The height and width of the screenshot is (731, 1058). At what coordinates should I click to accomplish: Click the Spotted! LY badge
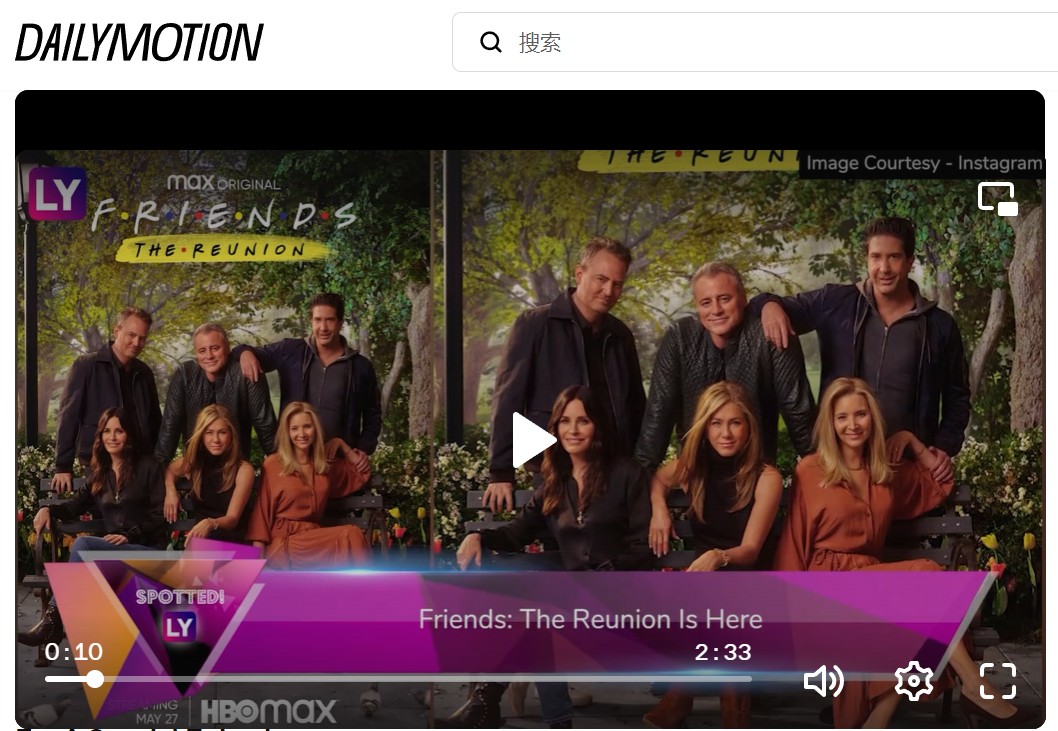coord(179,616)
